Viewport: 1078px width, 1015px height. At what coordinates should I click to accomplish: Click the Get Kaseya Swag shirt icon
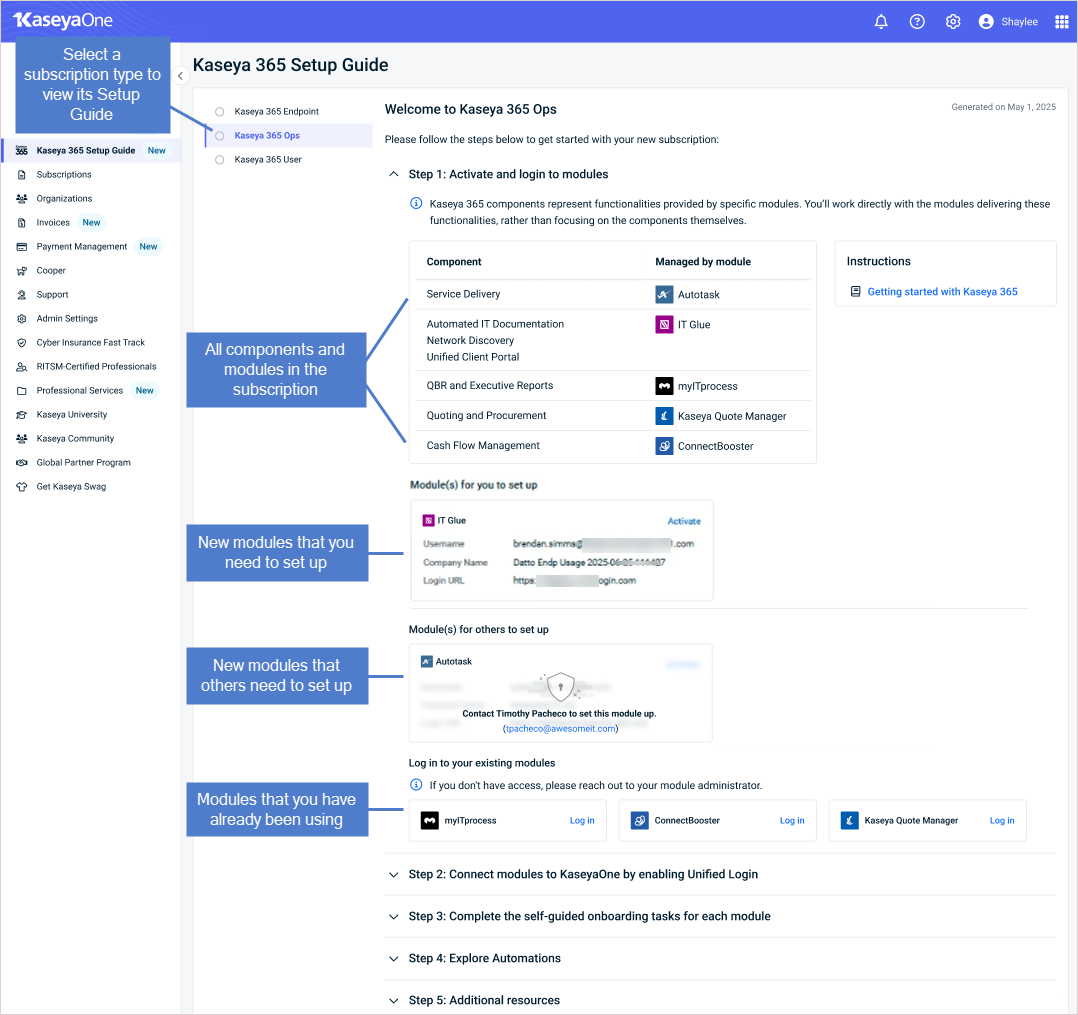21,487
